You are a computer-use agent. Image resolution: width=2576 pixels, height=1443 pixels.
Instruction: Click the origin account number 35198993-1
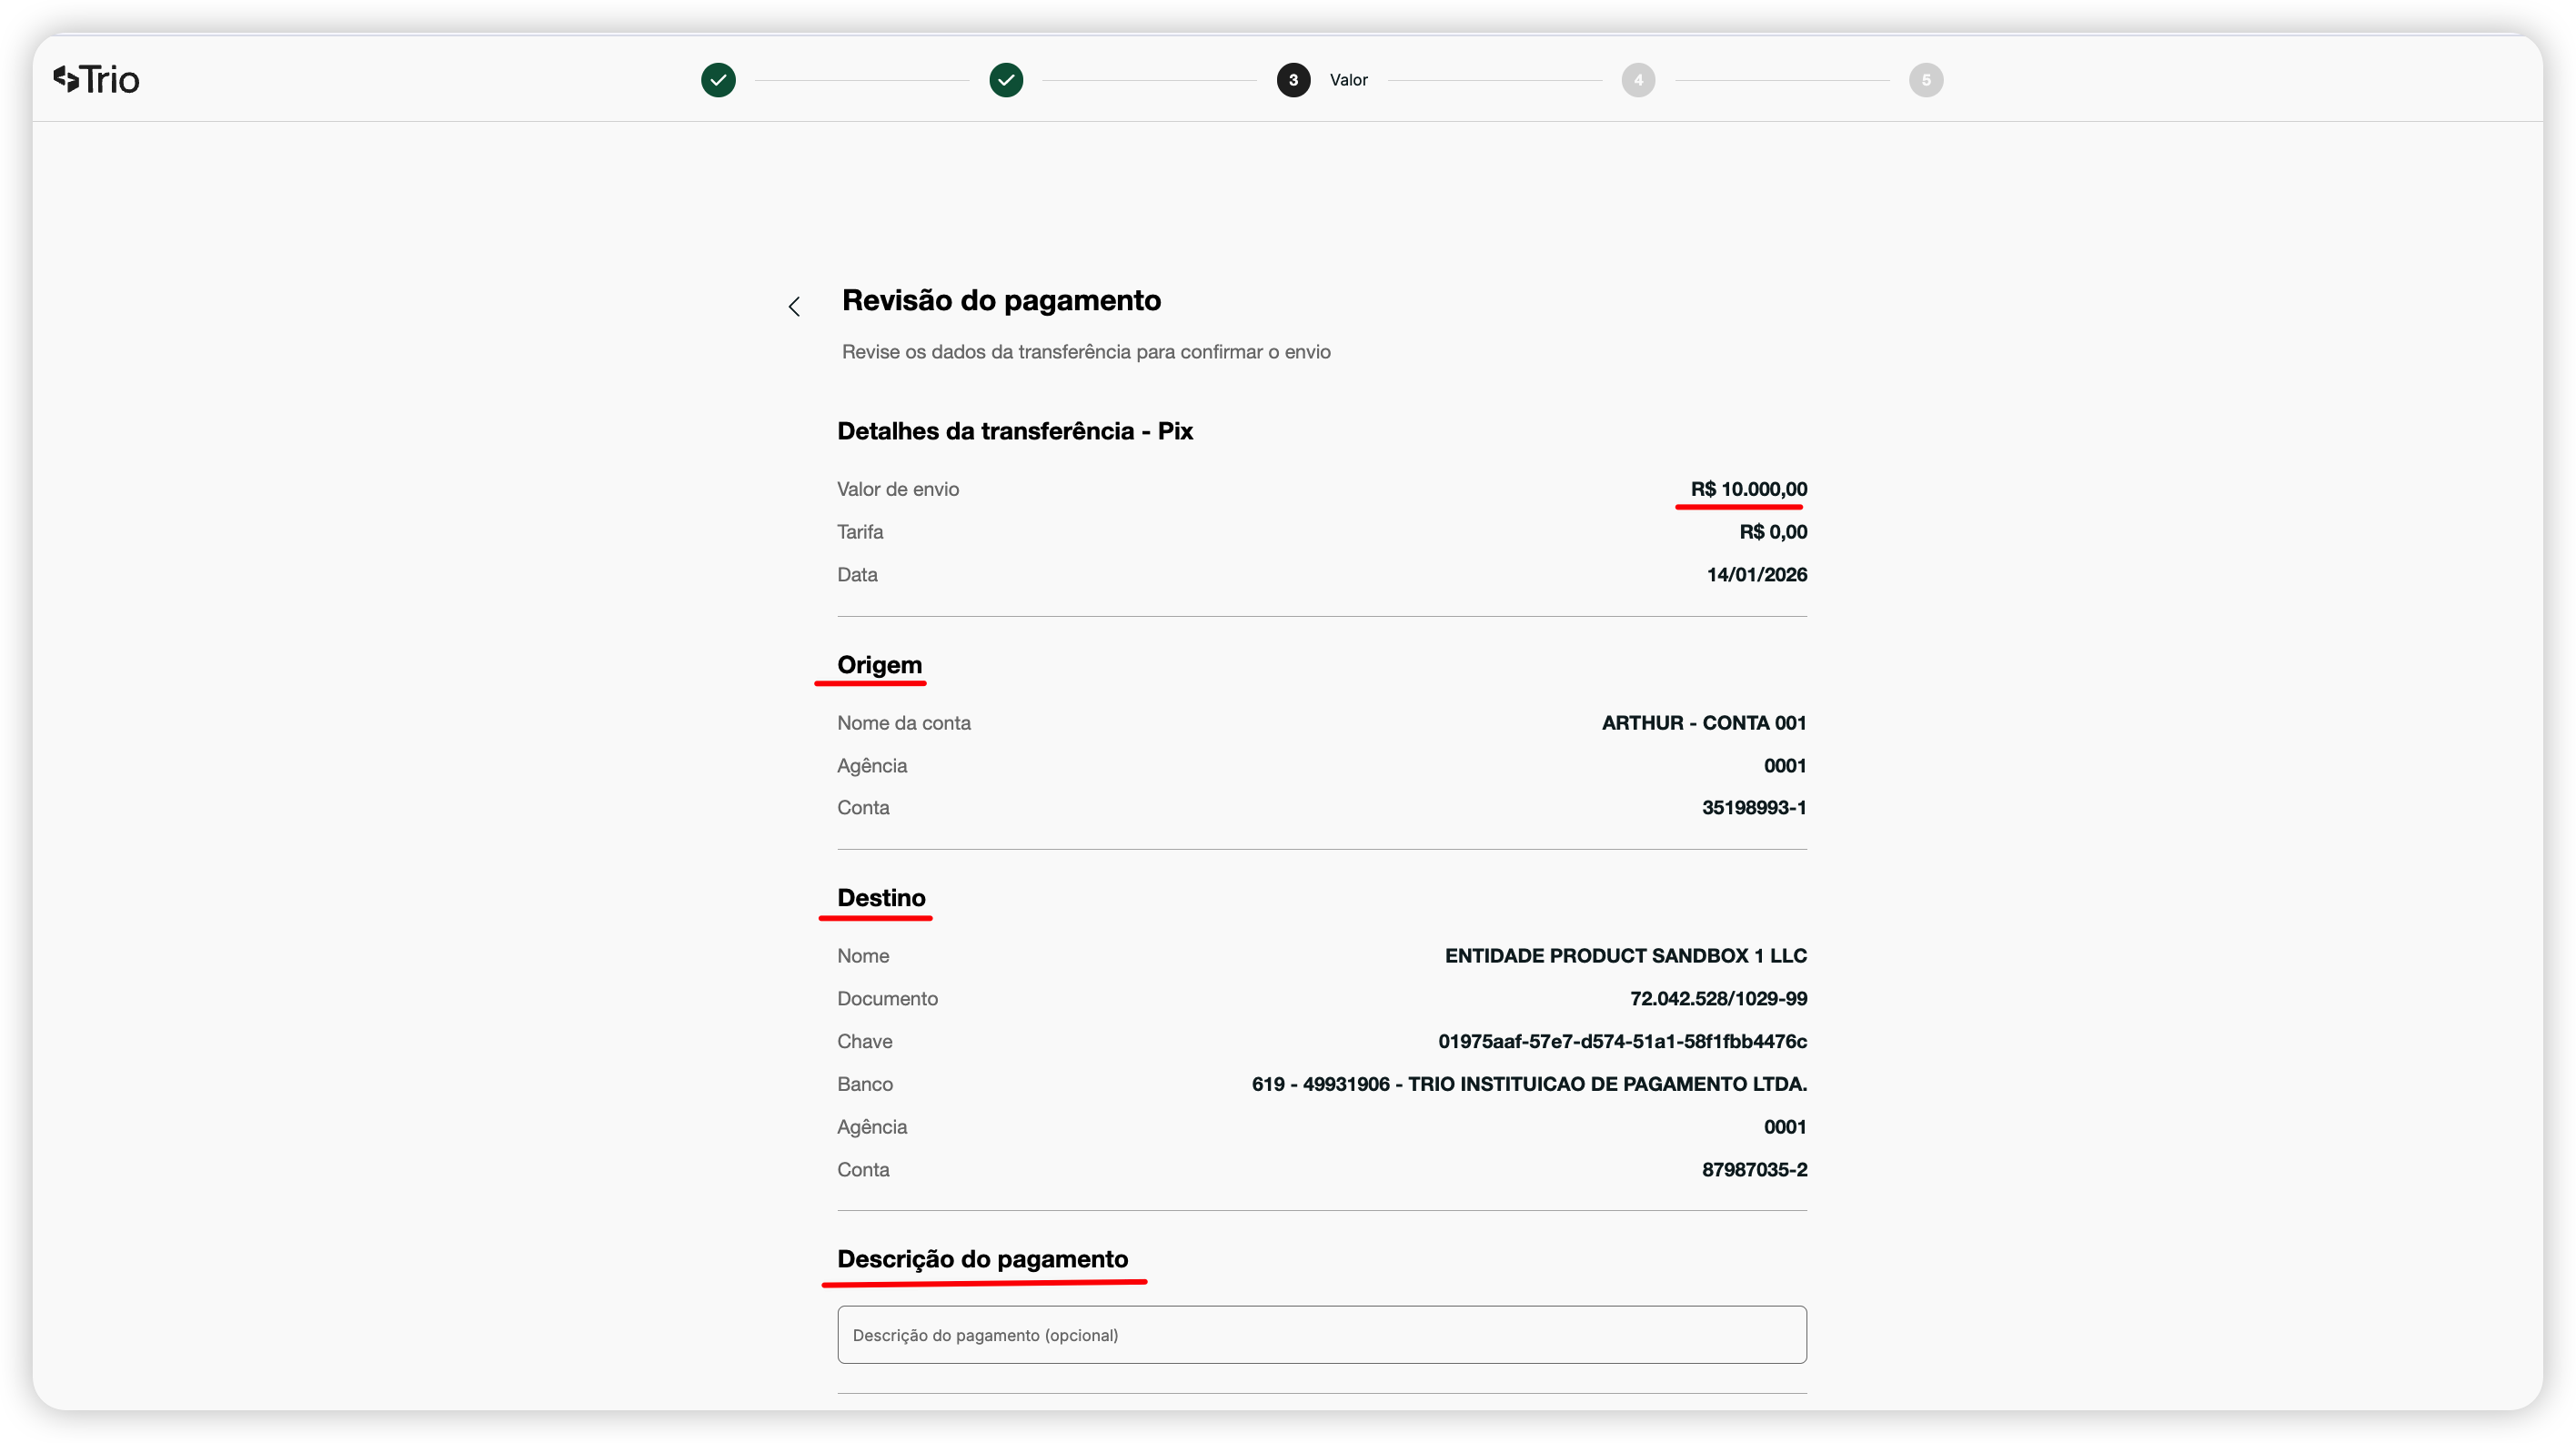[x=1754, y=807]
